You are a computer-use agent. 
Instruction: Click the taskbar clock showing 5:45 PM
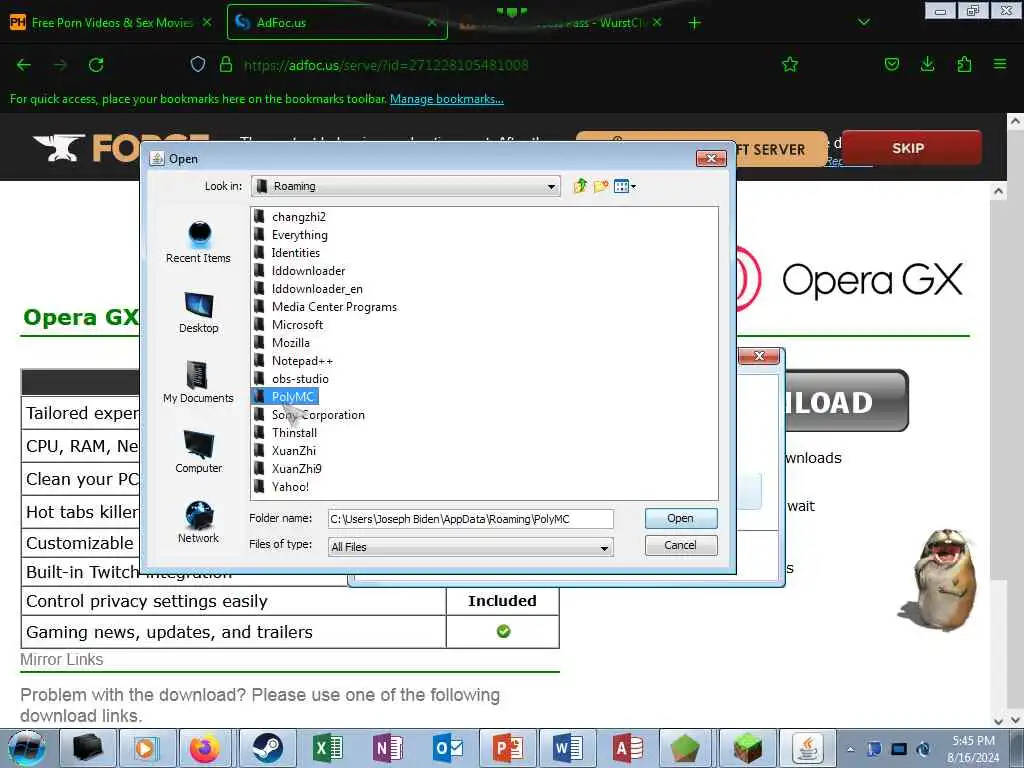(973, 741)
